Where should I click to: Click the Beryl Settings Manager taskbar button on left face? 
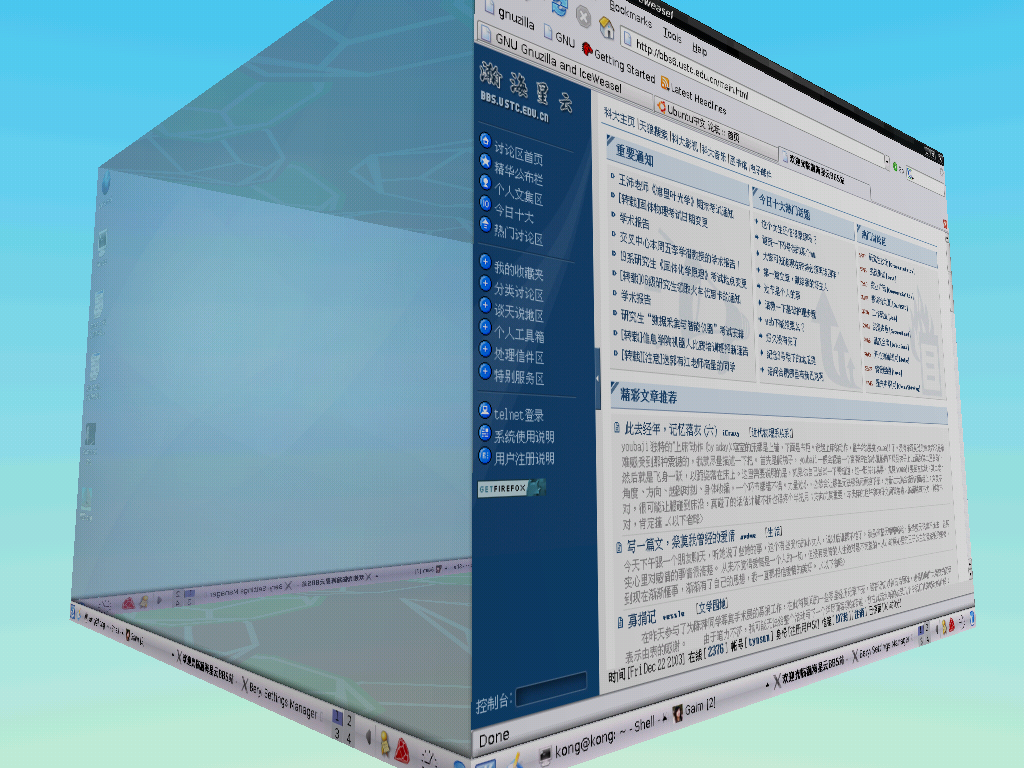pyautogui.click(x=283, y=699)
